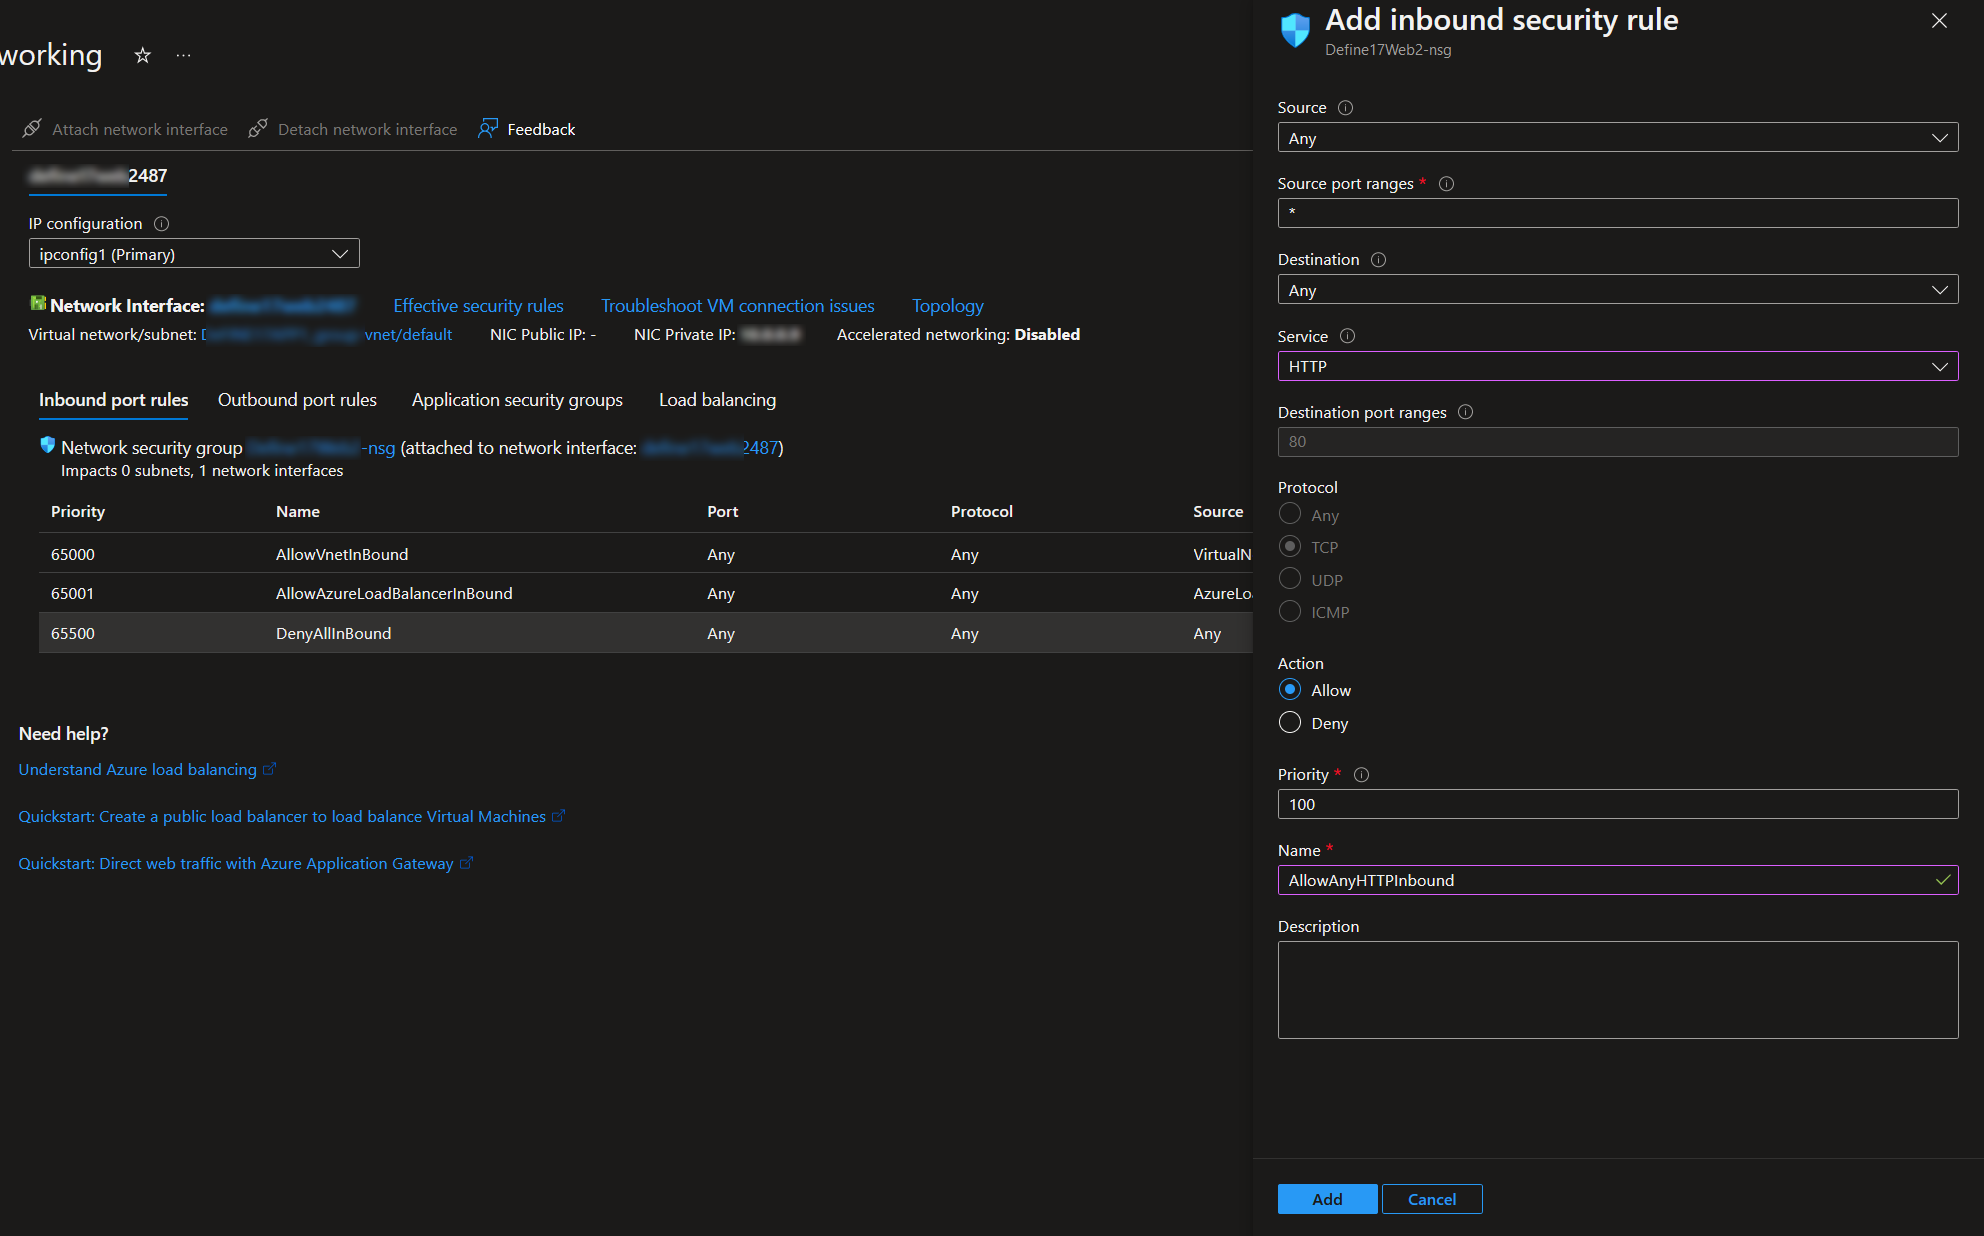Click external link icon beside public load balancer quickstart
This screenshot has height=1236, width=1984.
(x=558, y=816)
